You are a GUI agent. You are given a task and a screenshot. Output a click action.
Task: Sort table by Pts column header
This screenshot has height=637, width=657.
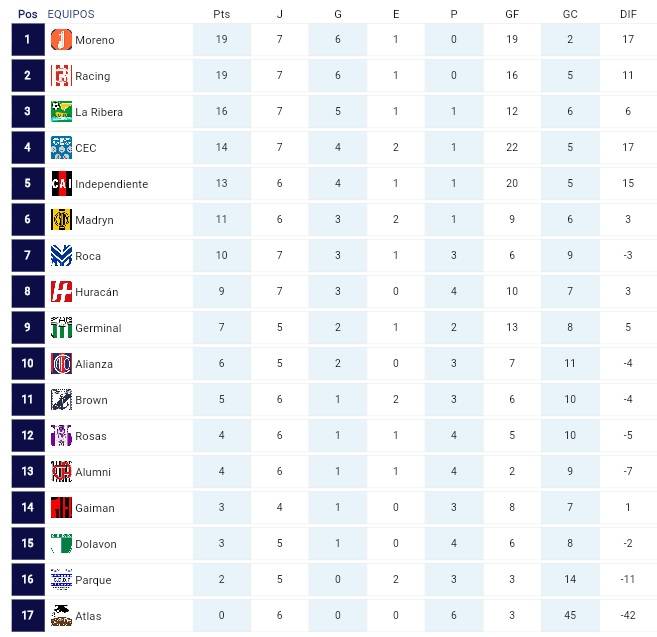221,14
